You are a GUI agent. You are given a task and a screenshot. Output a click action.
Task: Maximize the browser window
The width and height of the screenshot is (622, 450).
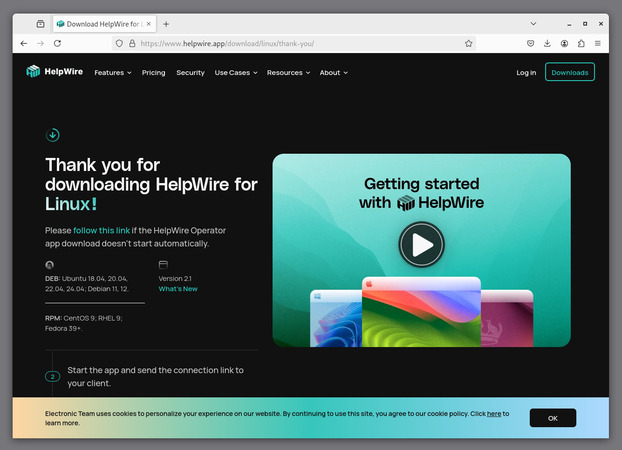(x=585, y=24)
